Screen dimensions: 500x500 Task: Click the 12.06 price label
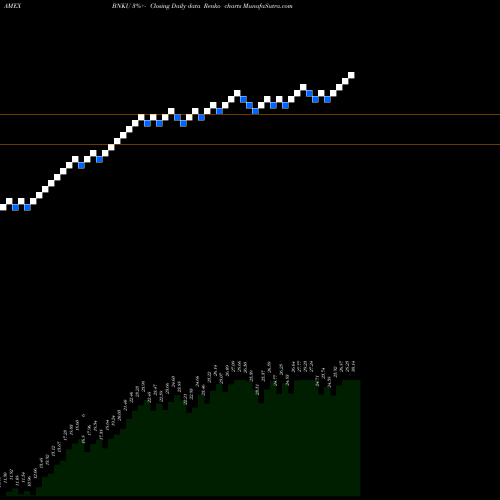(35, 473)
